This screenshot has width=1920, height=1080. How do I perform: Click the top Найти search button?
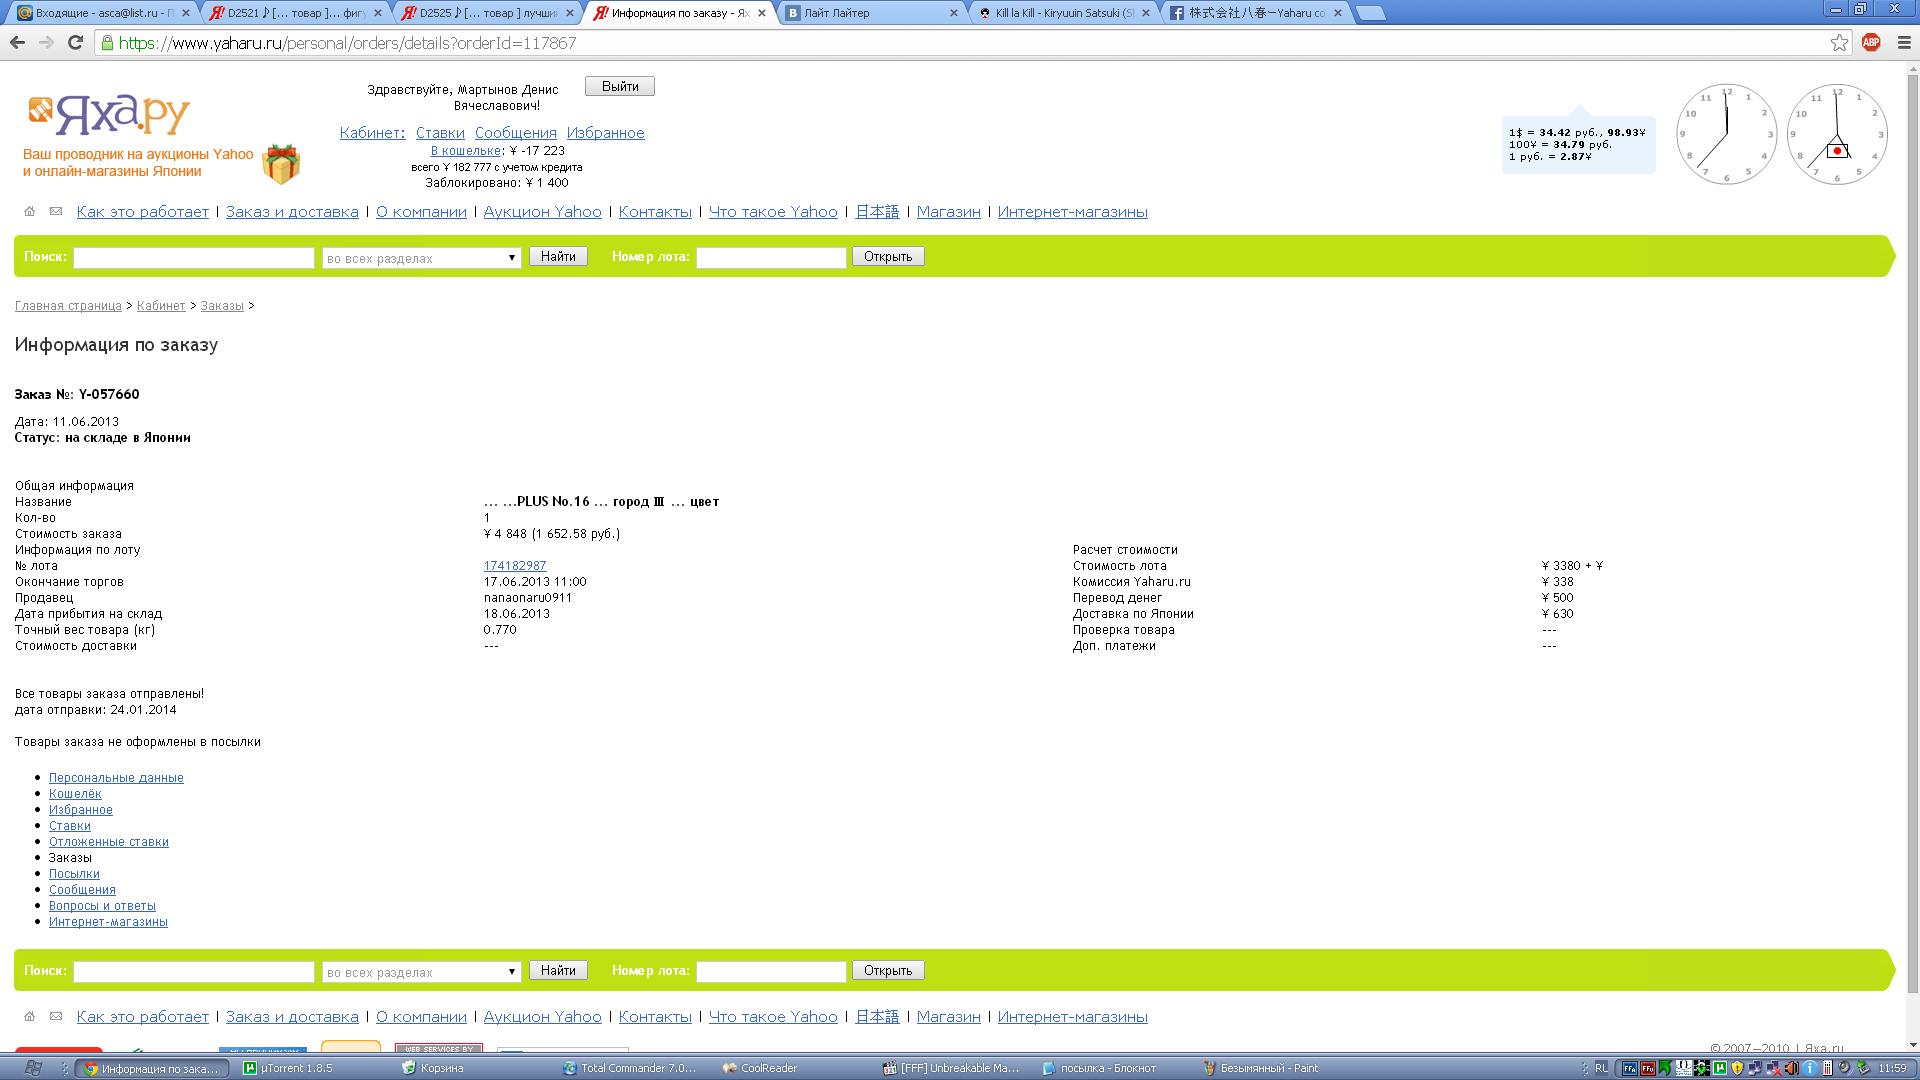coord(557,257)
